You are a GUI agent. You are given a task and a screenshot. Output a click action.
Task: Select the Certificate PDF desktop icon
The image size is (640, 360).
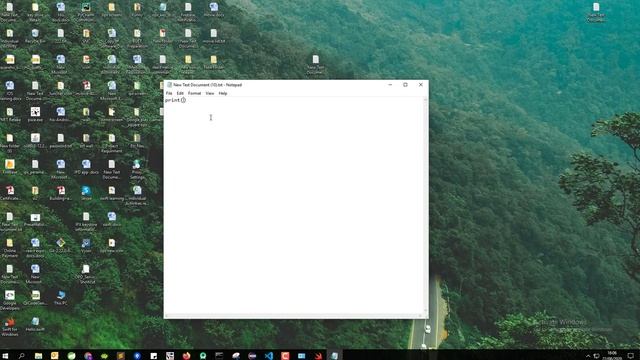[10, 193]
